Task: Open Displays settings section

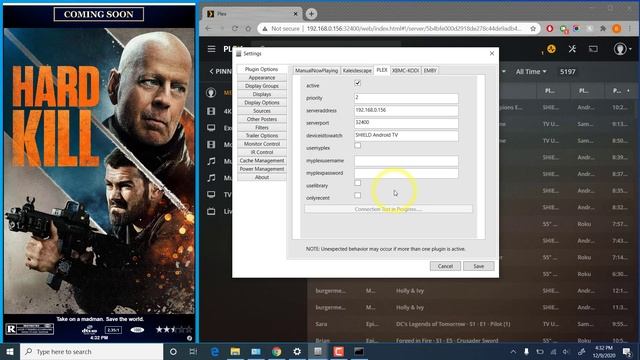Action: click(262, 94)
